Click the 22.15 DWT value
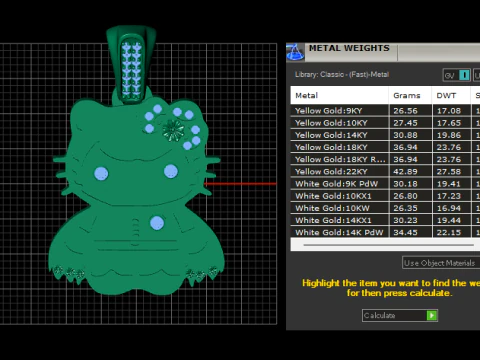The image size is (480, 360). (449, 232)
